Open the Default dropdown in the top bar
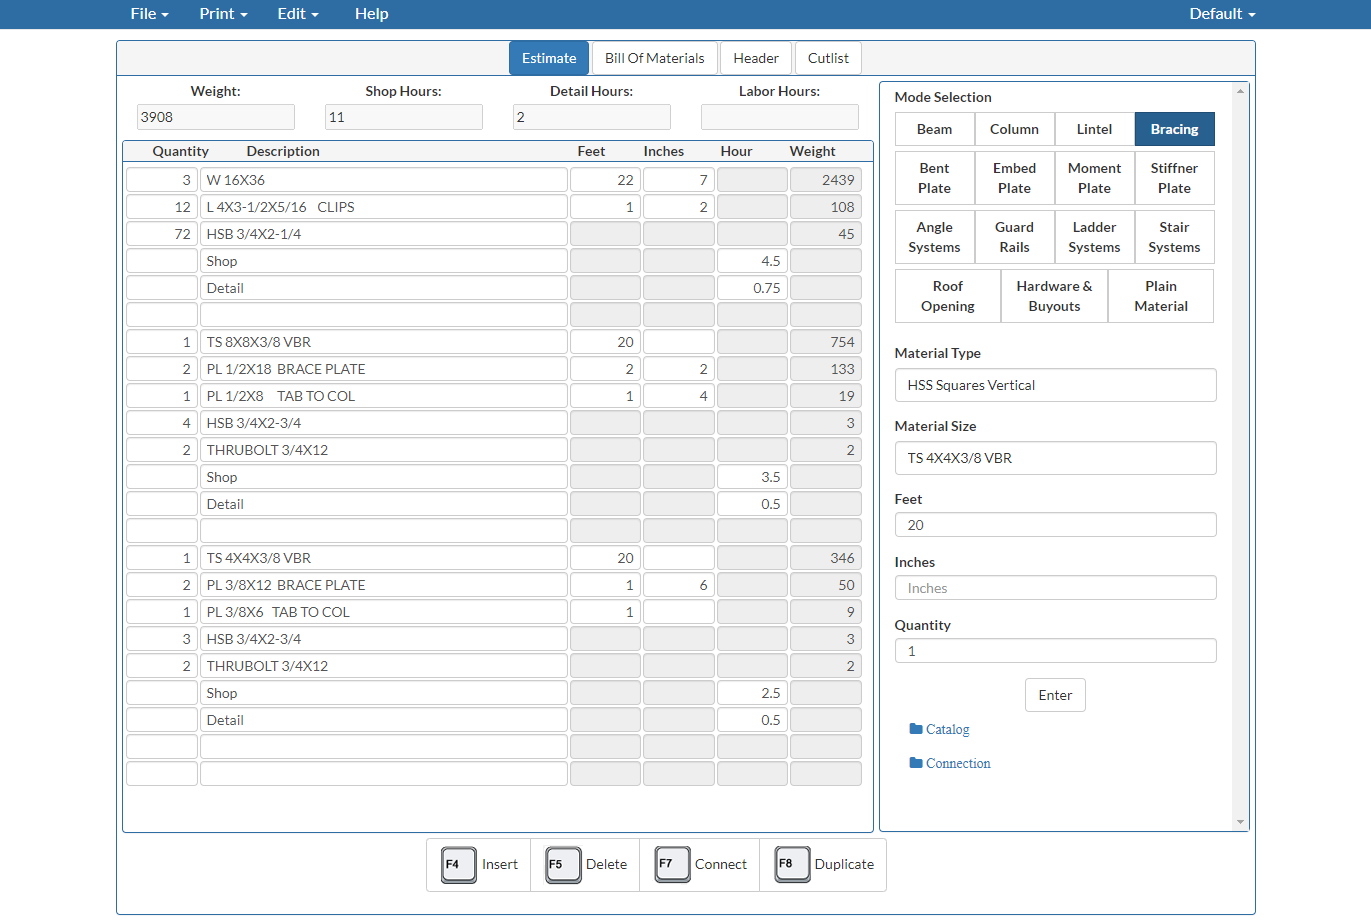Viewport: 1371px width, 922px height. pos(1222,14)
